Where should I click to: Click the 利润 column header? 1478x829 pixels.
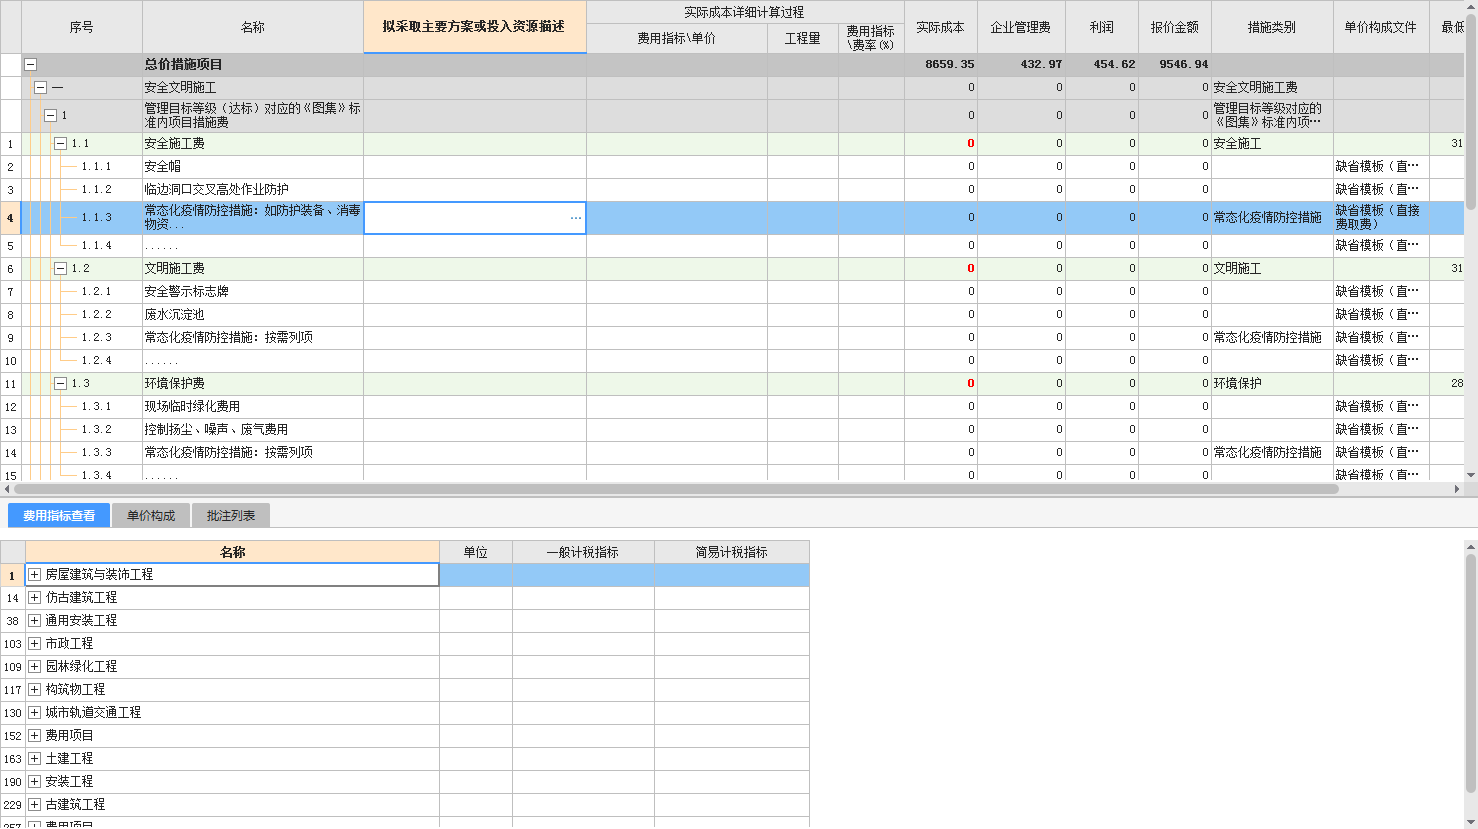(1102, 27)
